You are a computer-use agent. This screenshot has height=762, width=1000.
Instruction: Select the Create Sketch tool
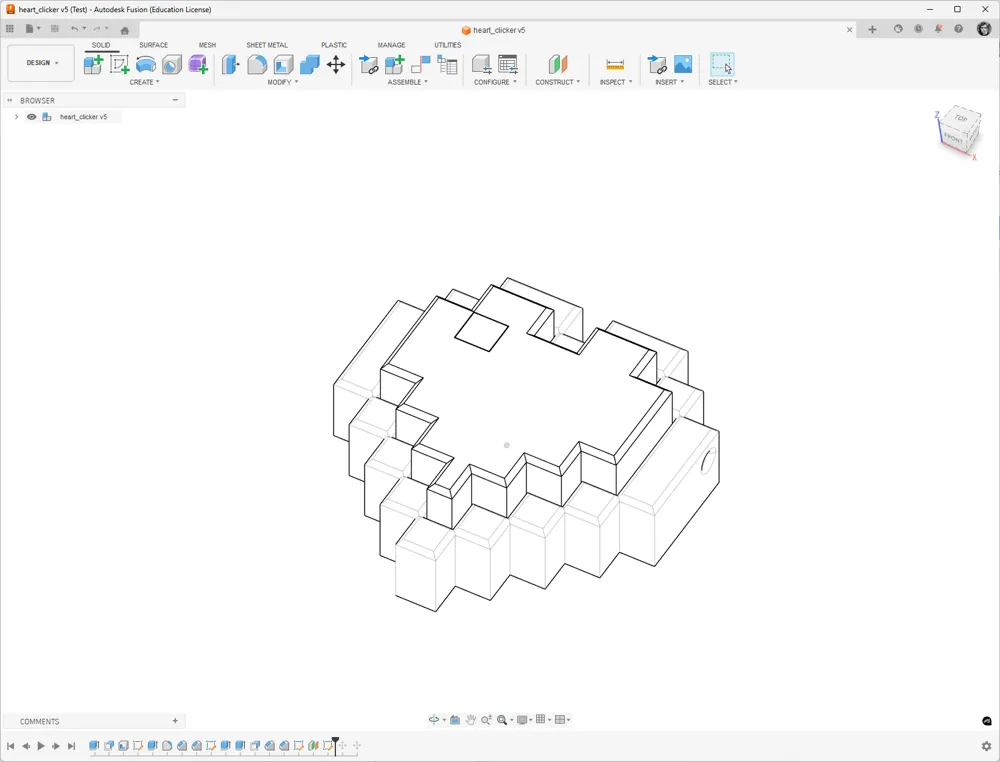[x=120, y=64]
